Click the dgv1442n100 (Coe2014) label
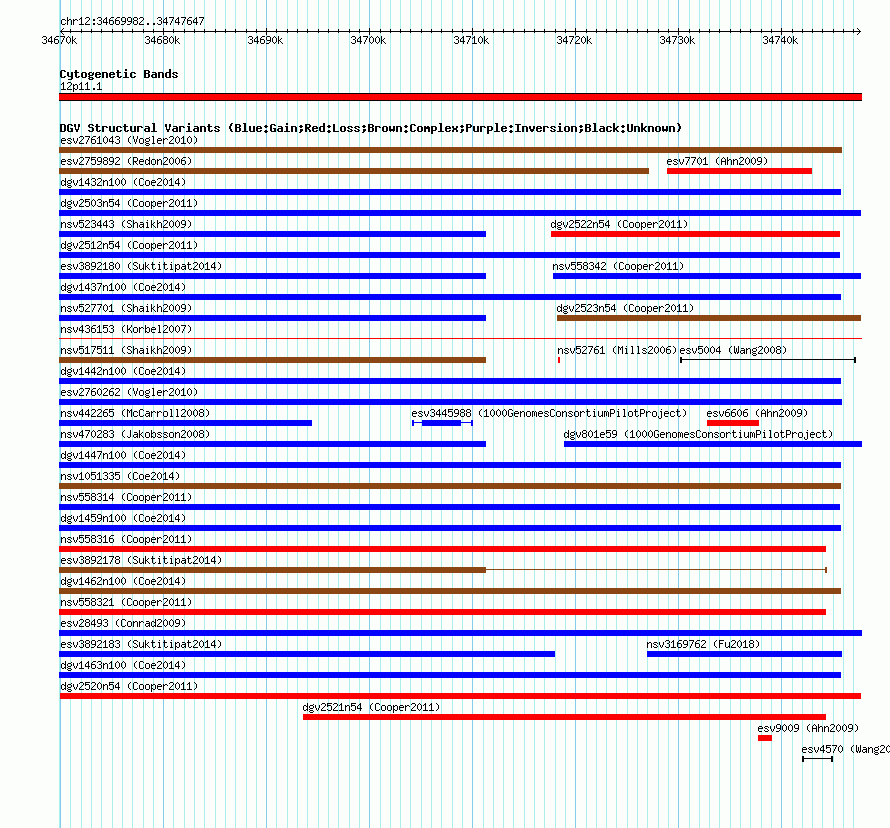This screenshot has width=890, height=828. click(x=123, y=371)
